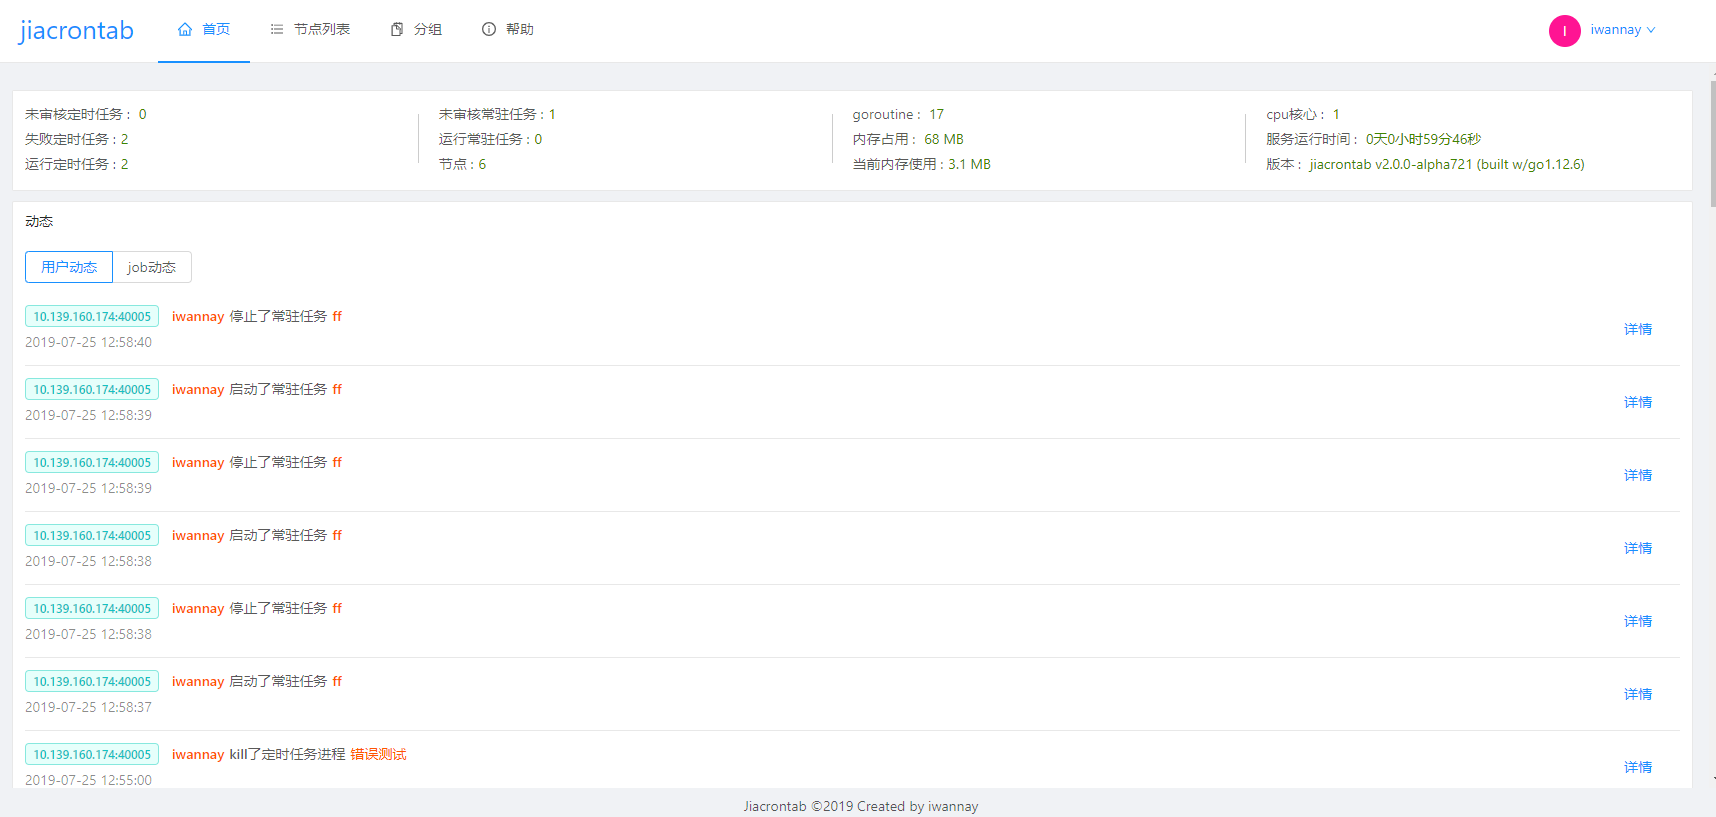Open 详情 for the 停止 entry at 12:58:38

1638,621
